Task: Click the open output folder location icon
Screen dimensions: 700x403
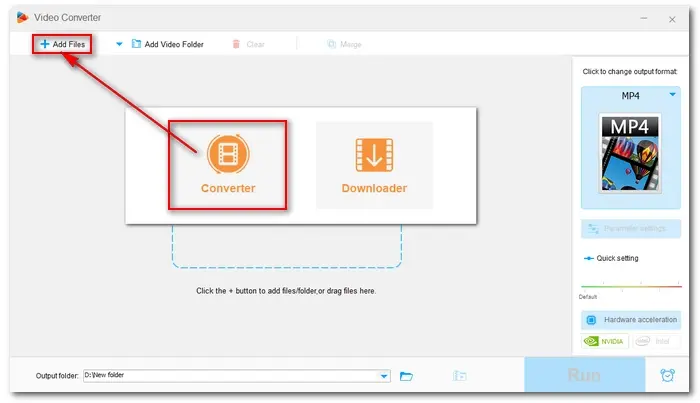Action: pos(459,376)
